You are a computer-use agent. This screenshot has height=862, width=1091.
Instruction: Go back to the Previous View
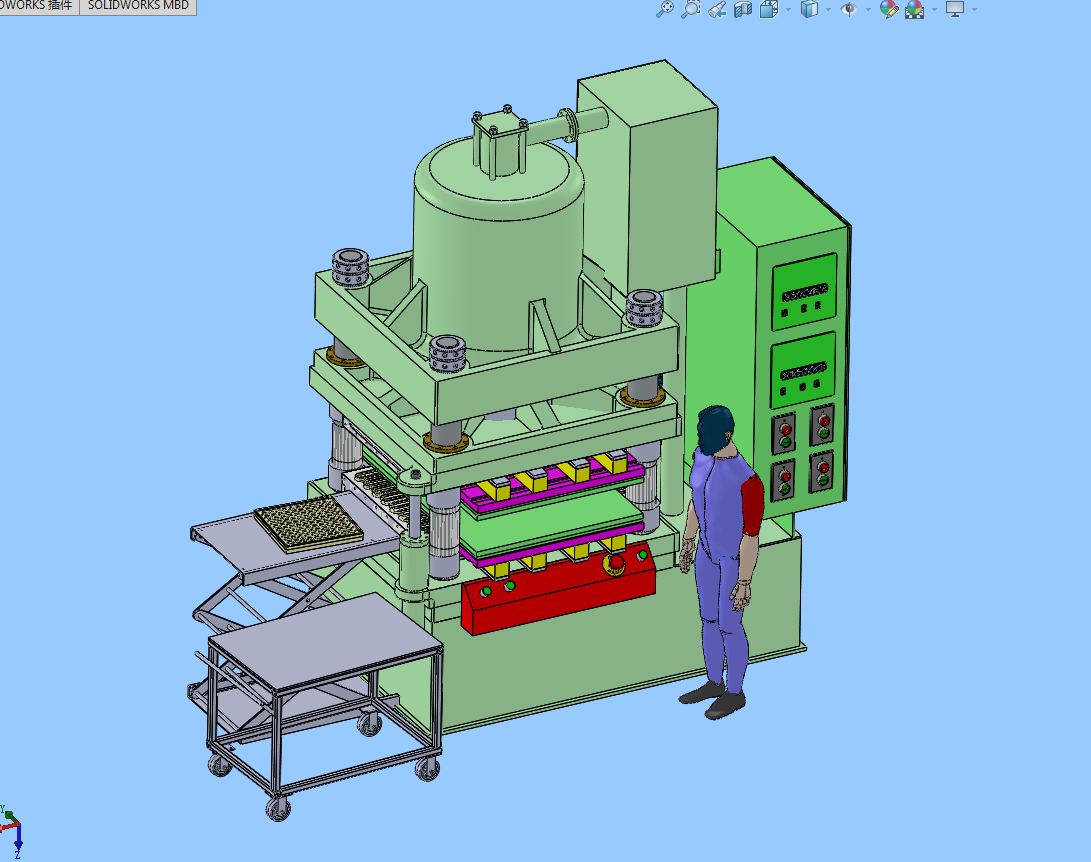click(716, 10)
